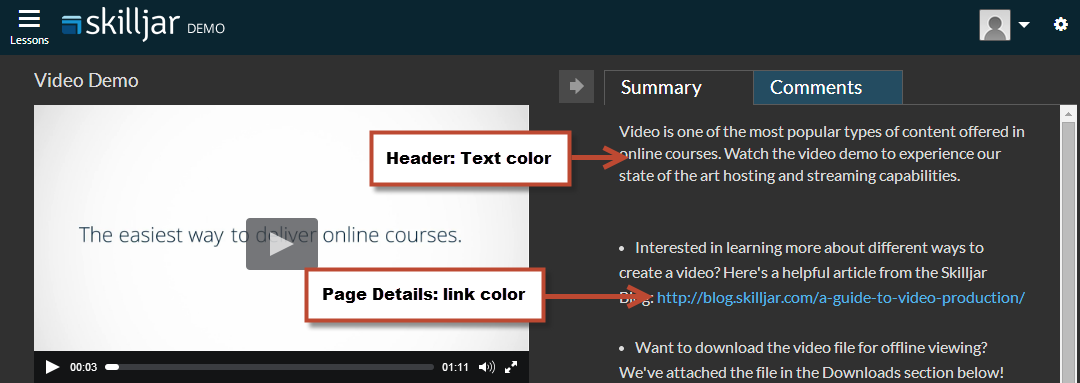Seek on the video progress bar
The height and width of the screenshot is (383, 1080).
point(269,367)
